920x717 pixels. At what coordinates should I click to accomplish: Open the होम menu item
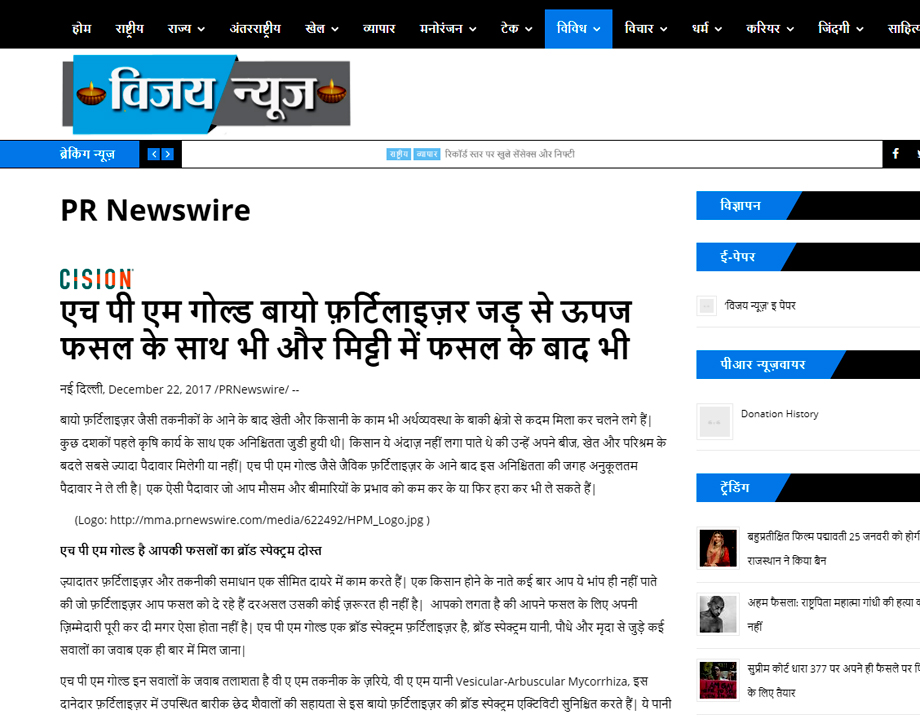[x=82, y=28]
